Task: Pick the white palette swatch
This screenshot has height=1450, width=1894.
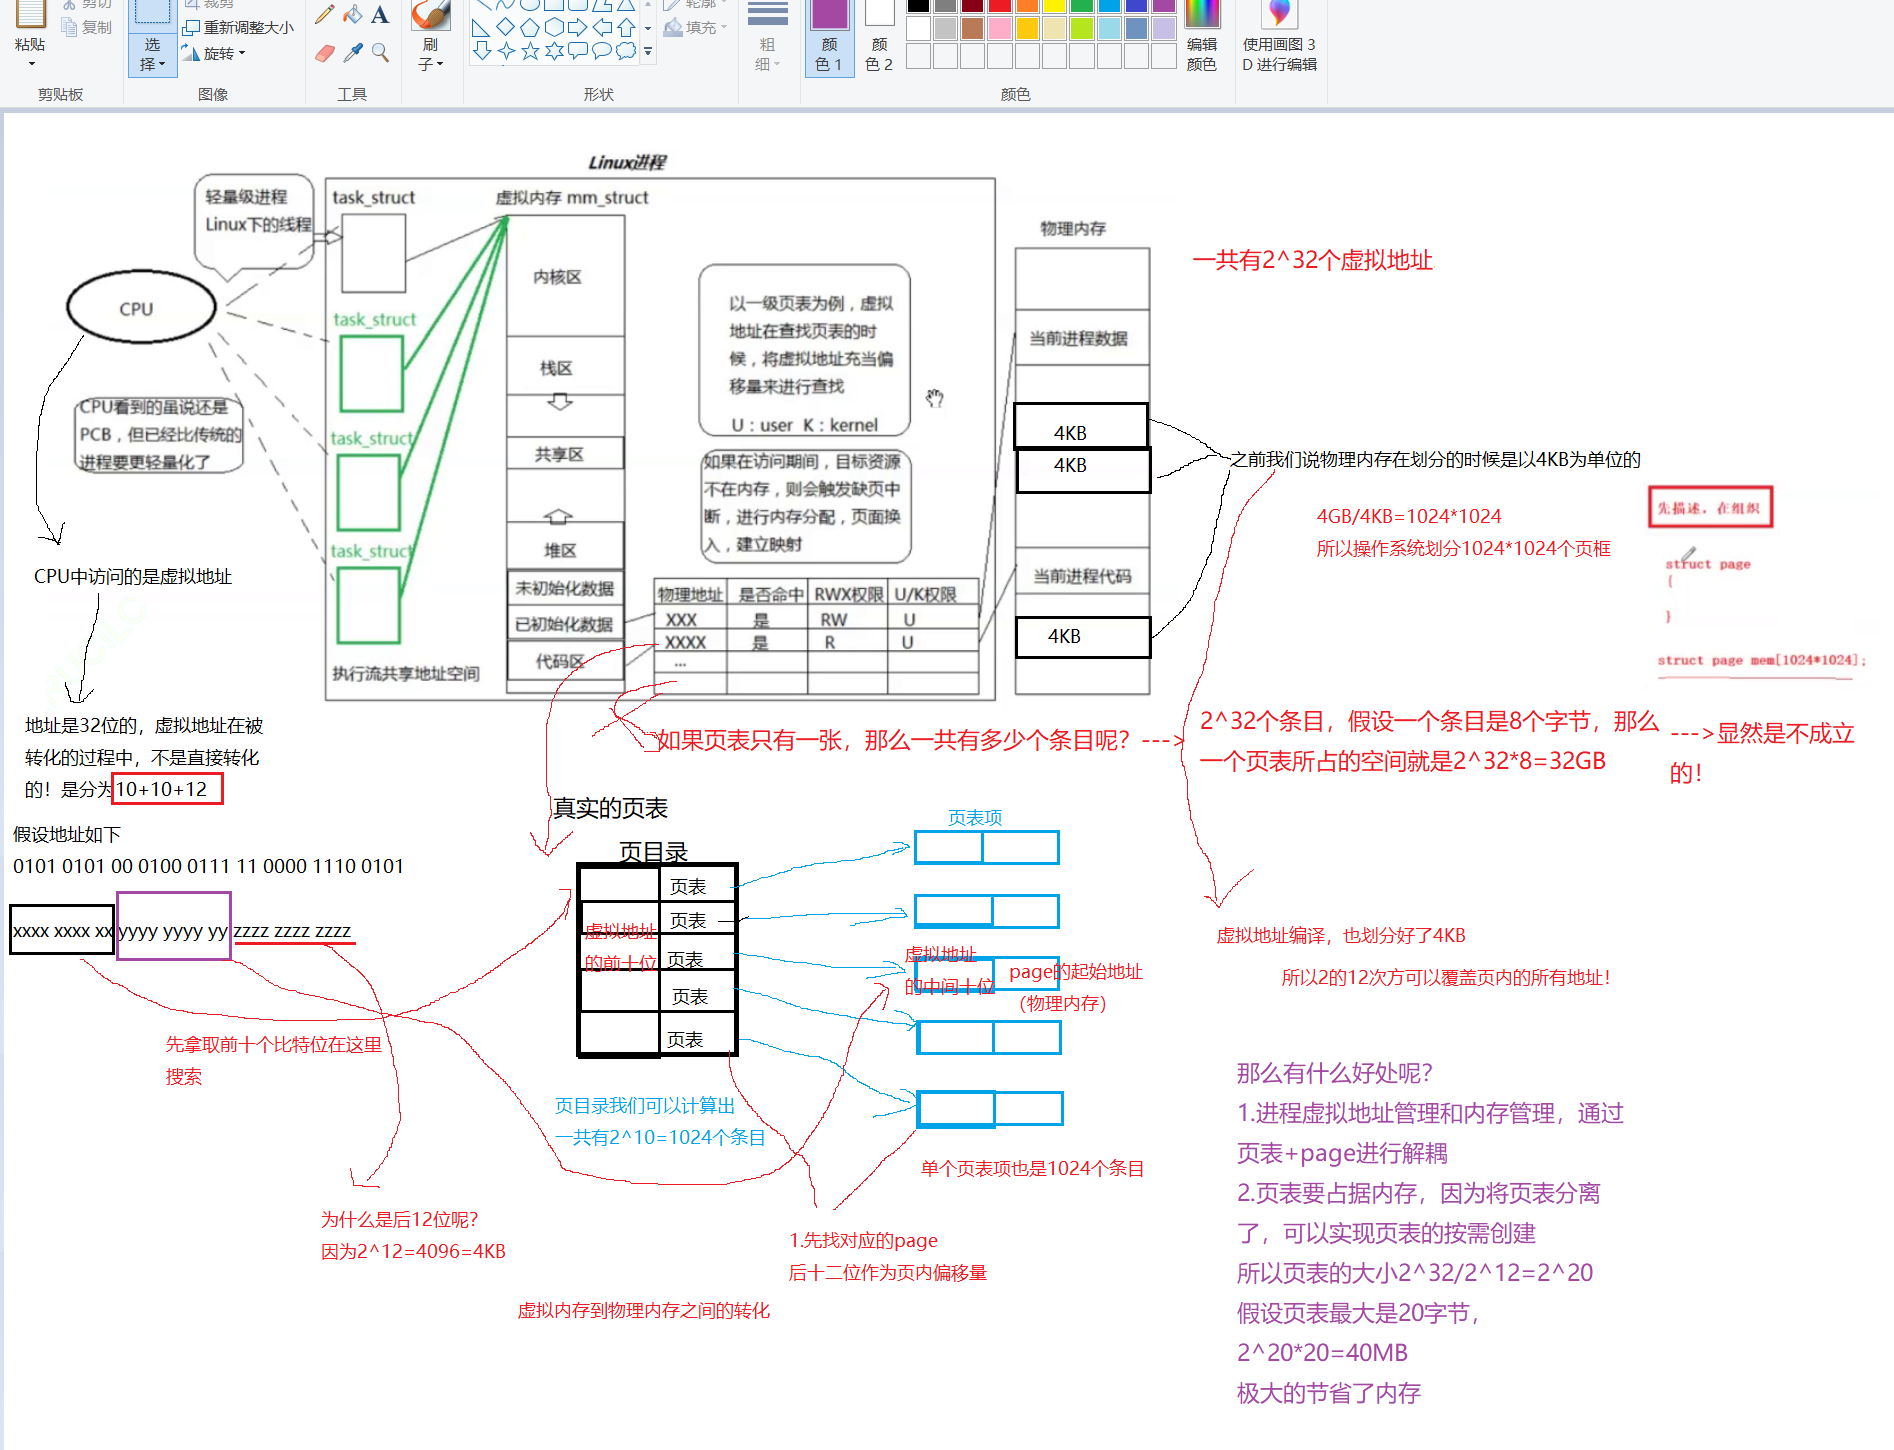Action: [x=918, y=28]
